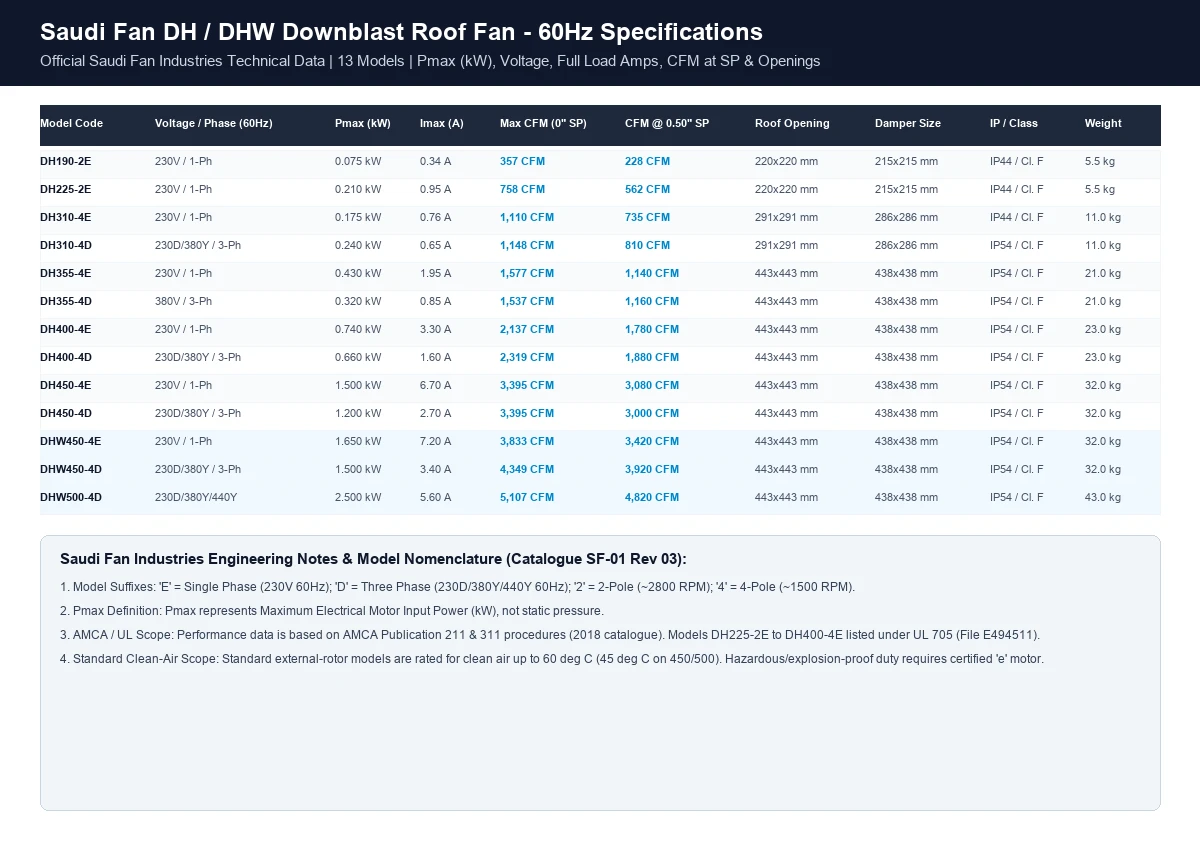Select the DH450-4D model code
The height and width of the screenshot is (850, 1200).
[66, 413]
